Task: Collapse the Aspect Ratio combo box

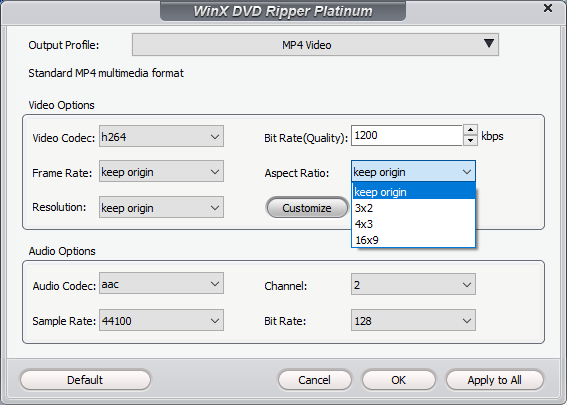Action: 413,171
